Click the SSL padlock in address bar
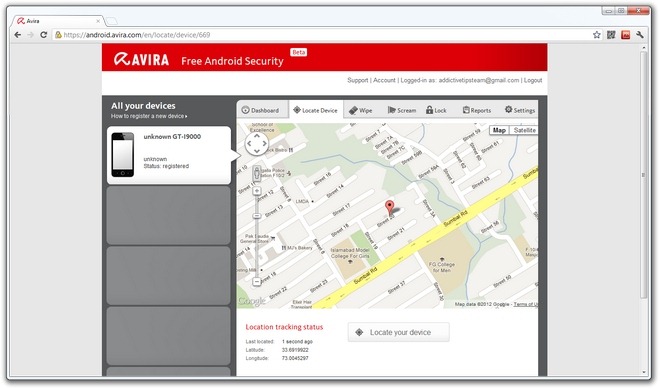660x389 pixels. [x=59, y=35]
